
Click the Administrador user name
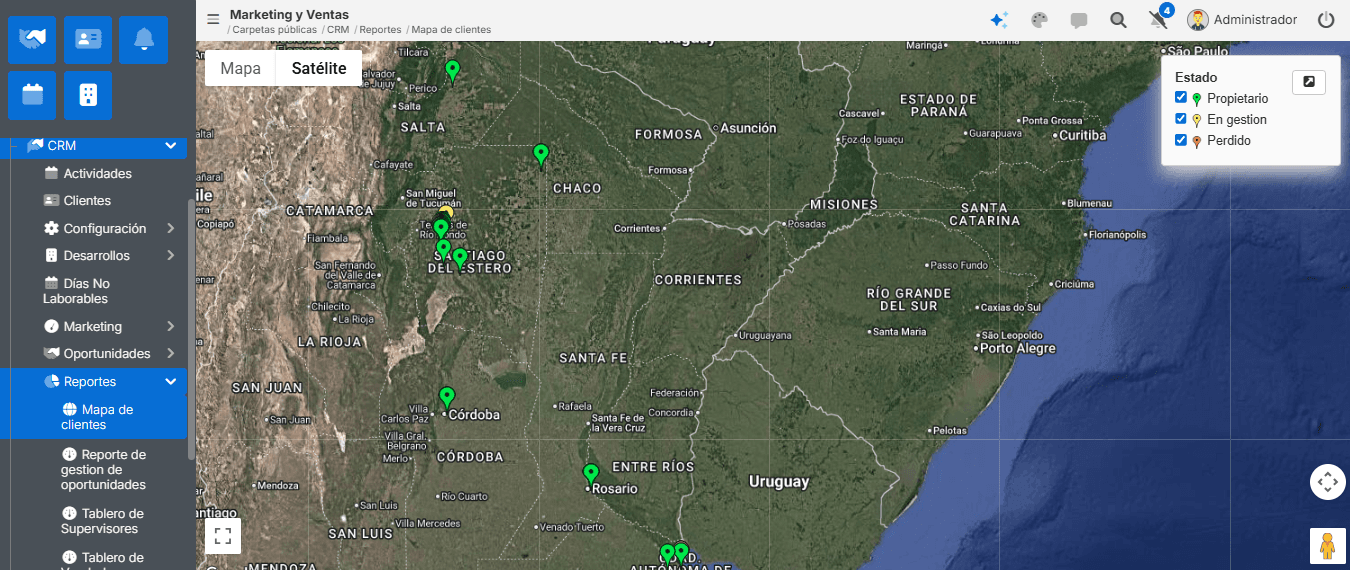pos(1255,20)
